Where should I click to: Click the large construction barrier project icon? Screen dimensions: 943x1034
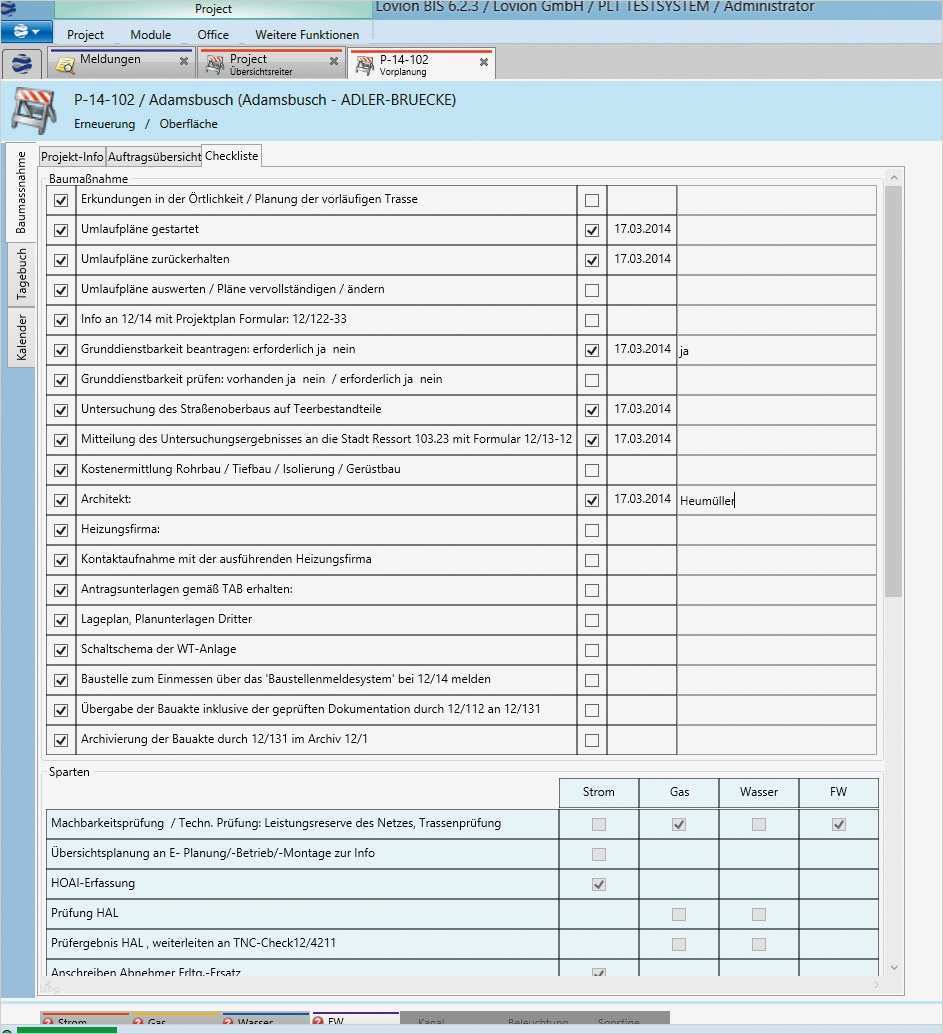(x=34, y=110)
